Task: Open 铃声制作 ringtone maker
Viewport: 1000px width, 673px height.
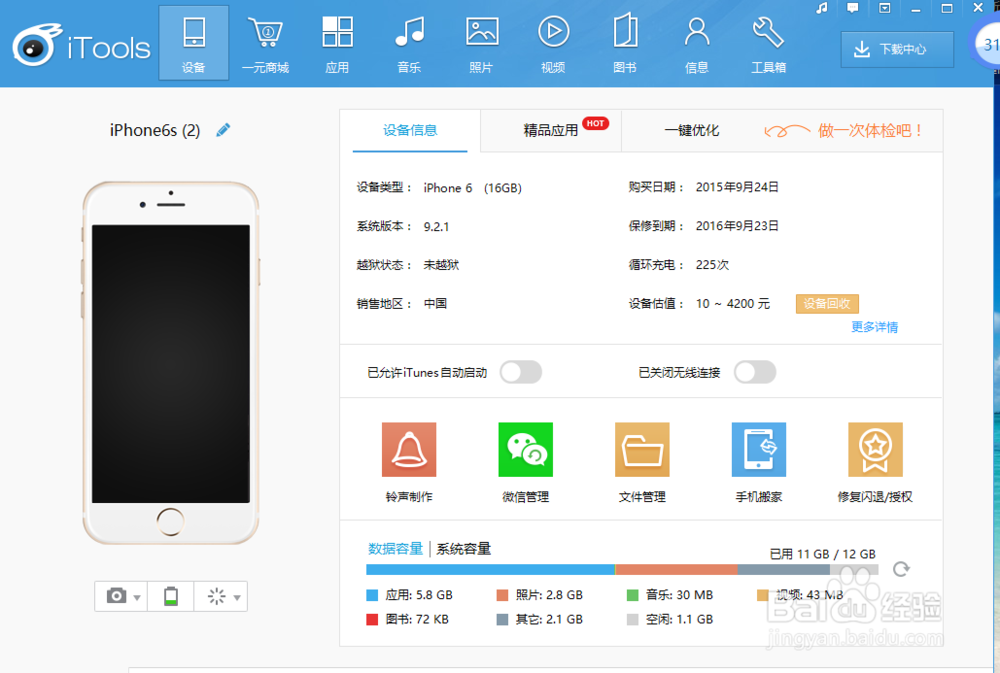Action: tap(409, 462)
